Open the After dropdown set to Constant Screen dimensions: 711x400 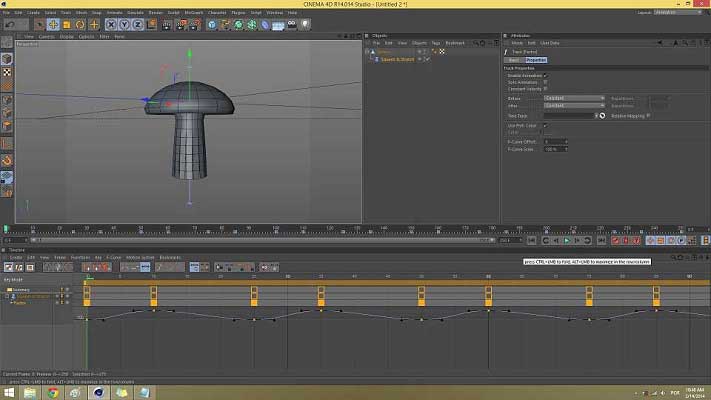(573, 105)
